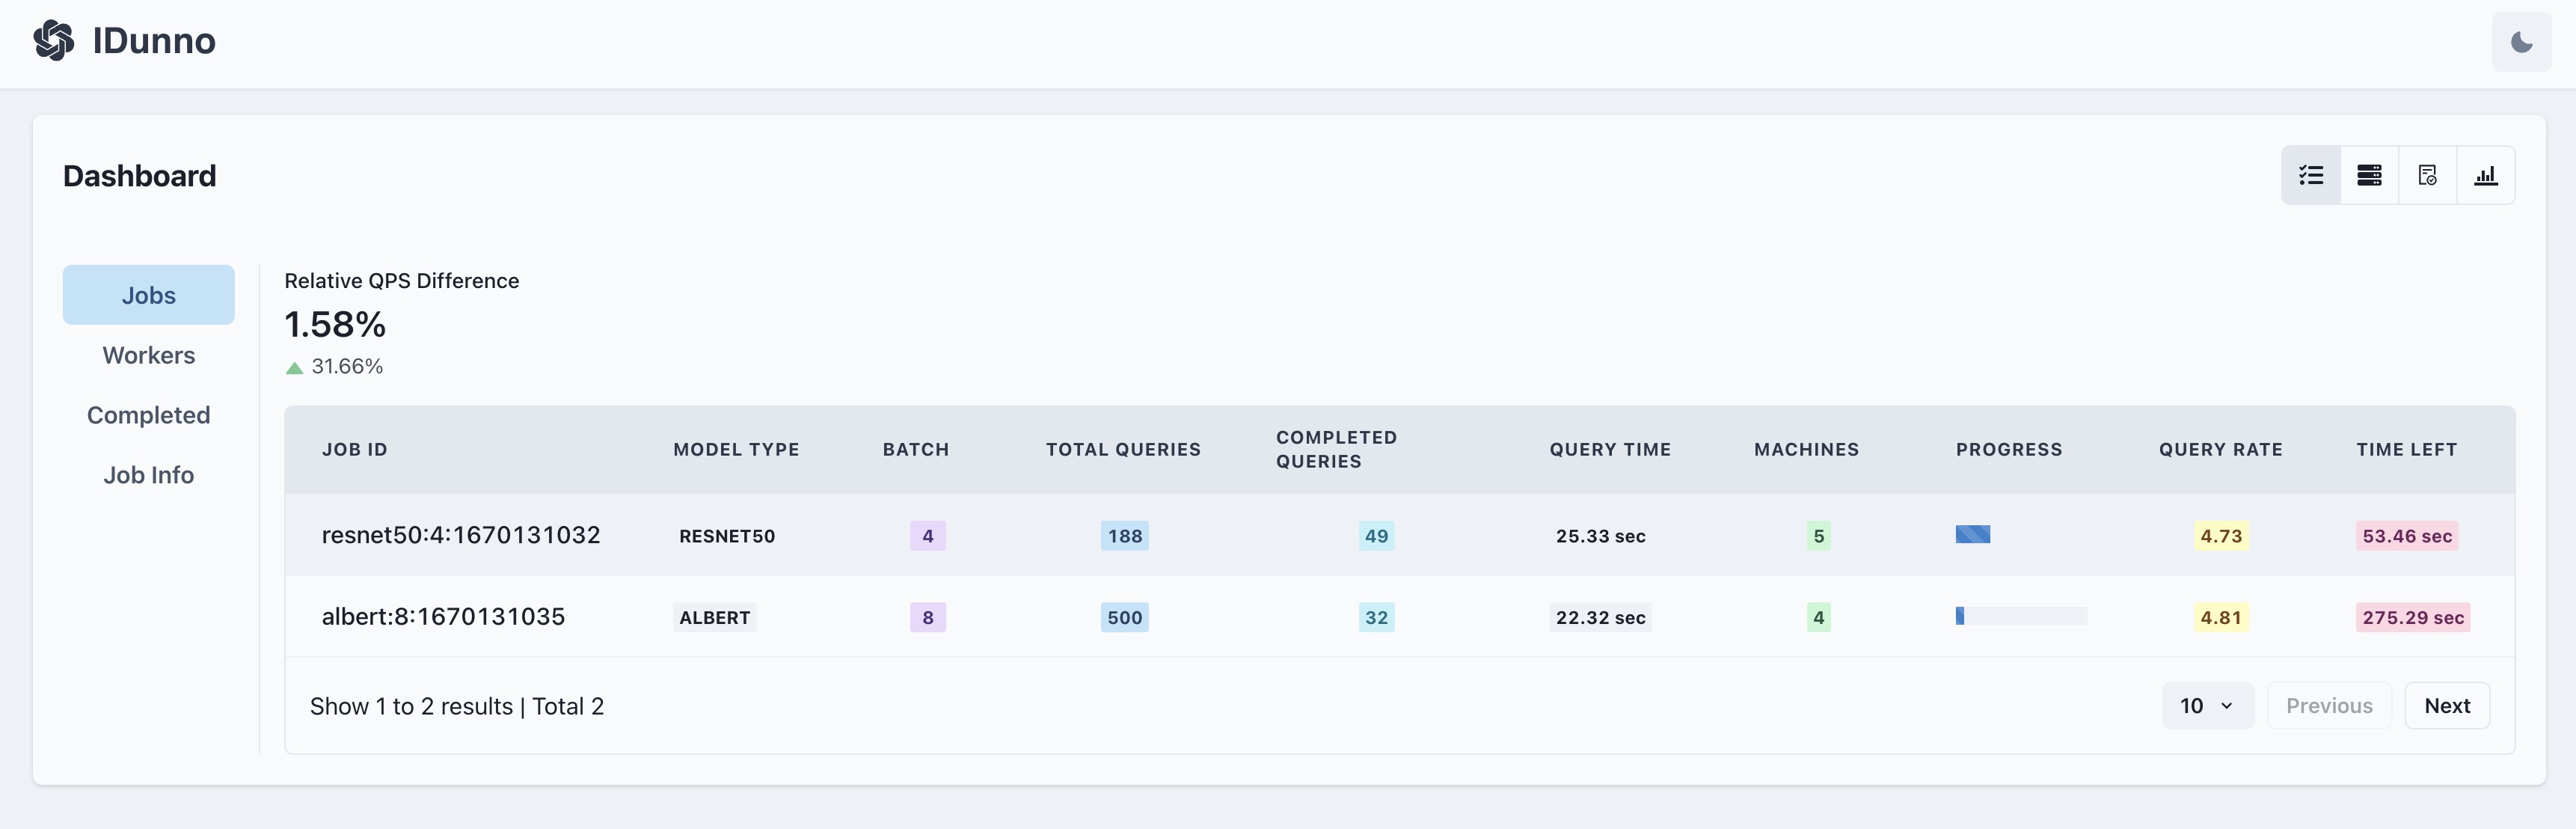Select the task list view icon
The height and width of the screenshot is (829, 2576).
tap(2310, 176)
